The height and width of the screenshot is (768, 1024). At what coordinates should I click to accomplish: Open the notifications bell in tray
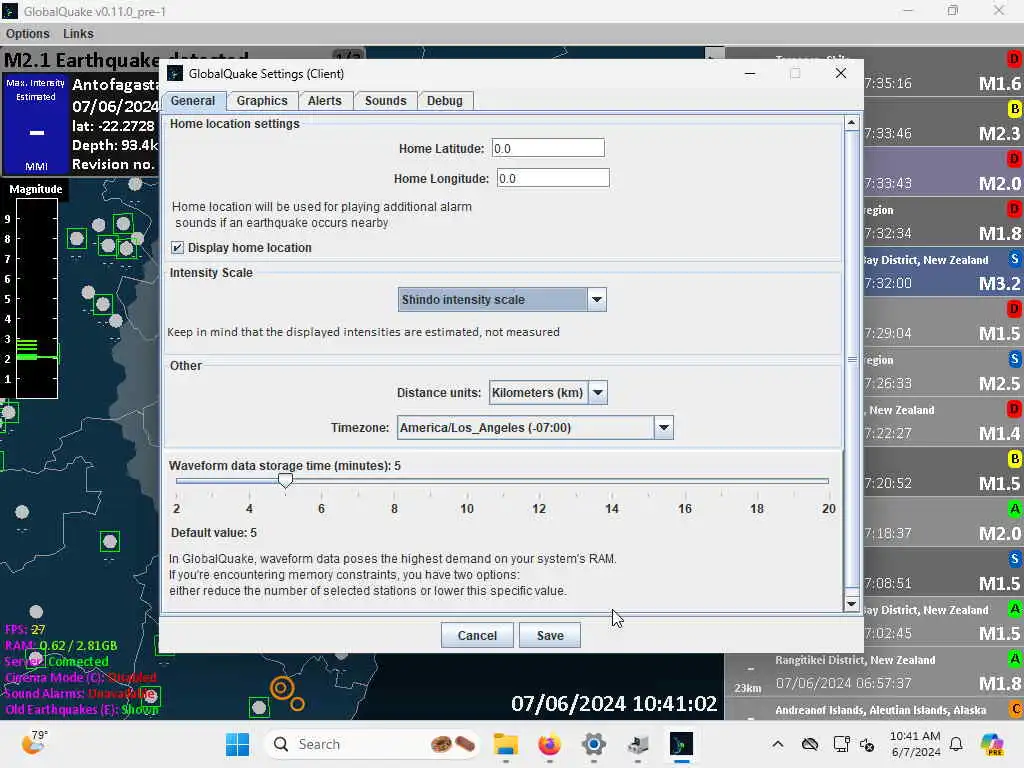(956, 744)
